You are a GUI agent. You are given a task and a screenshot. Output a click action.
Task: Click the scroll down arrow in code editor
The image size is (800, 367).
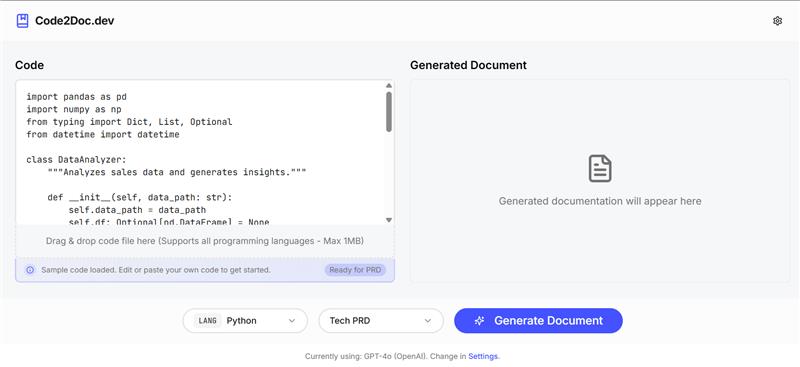pos(389,220)
